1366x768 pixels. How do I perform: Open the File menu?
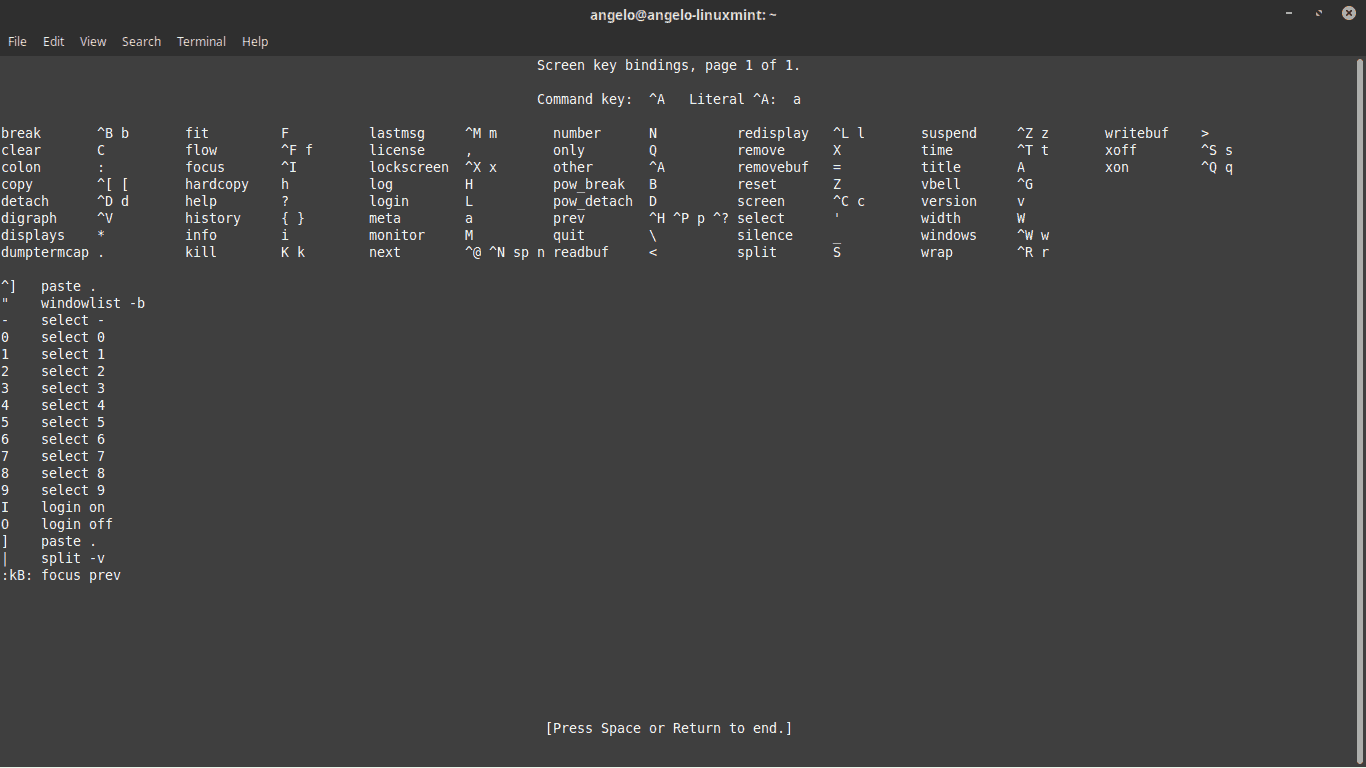17,41
